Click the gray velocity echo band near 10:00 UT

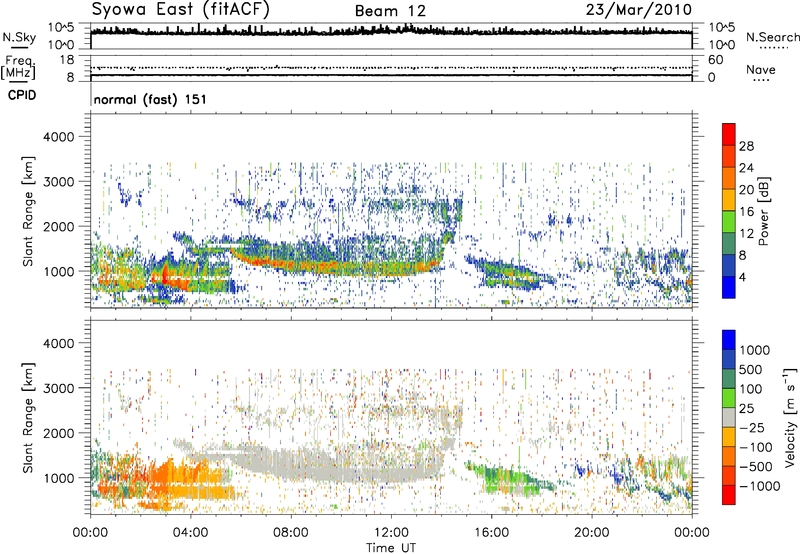coord(340,467)
